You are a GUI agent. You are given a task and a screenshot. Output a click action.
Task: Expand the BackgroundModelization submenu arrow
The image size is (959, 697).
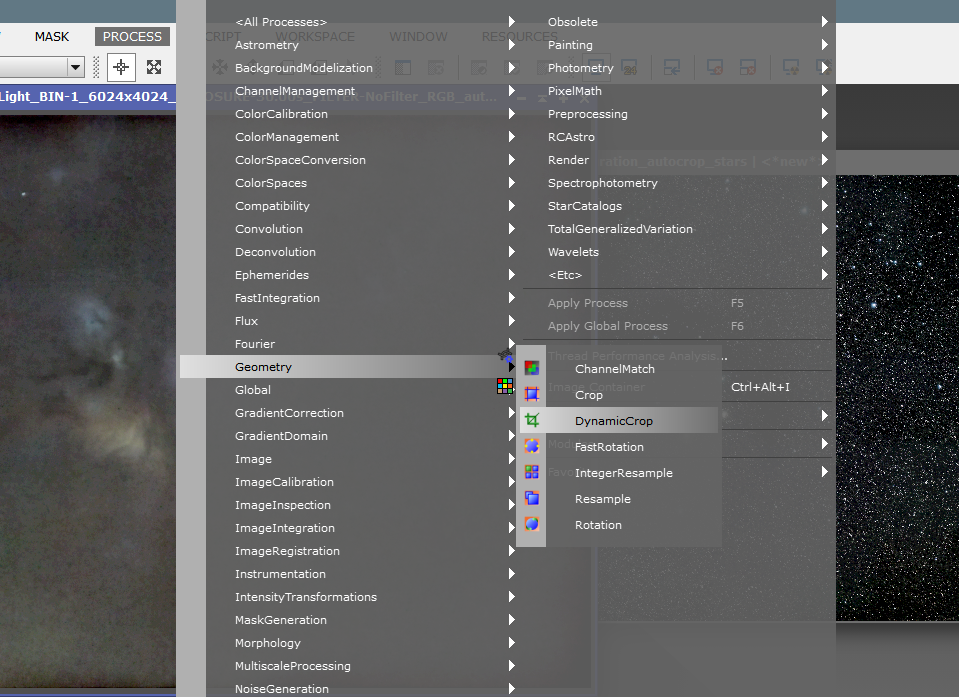512,68
